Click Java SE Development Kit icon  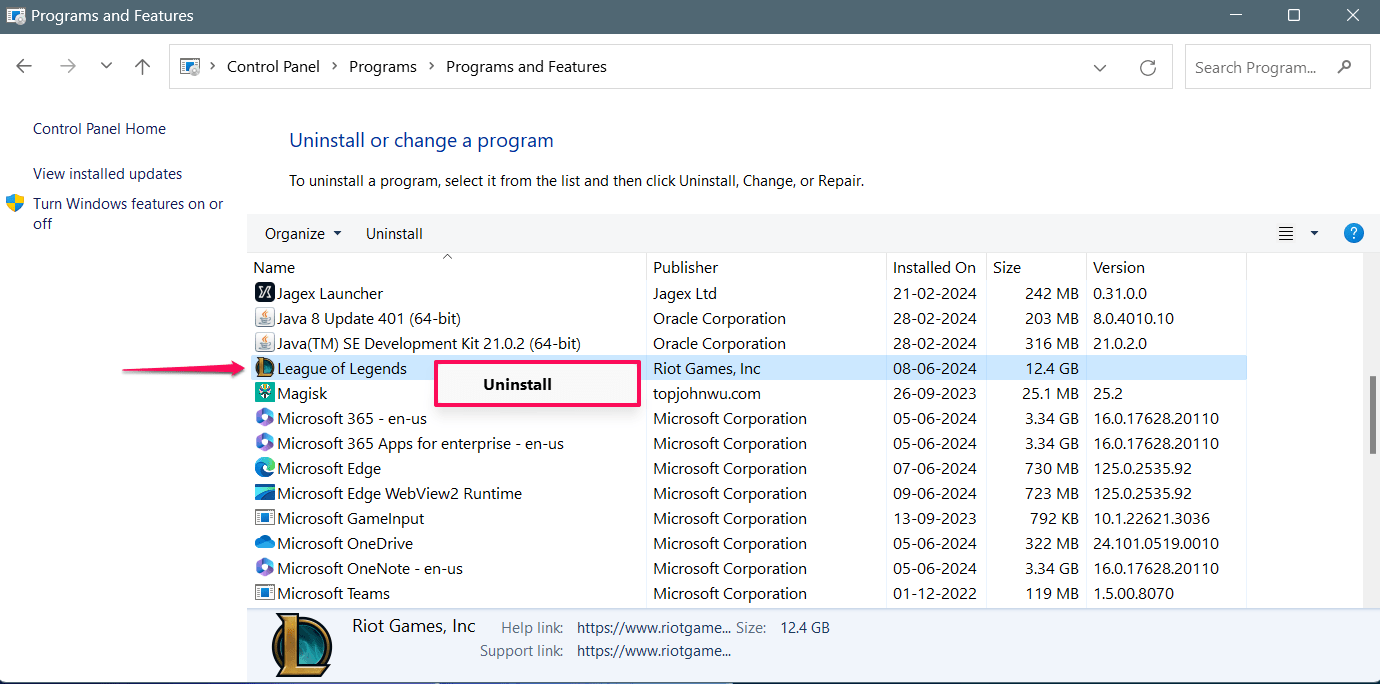[264, 343]
